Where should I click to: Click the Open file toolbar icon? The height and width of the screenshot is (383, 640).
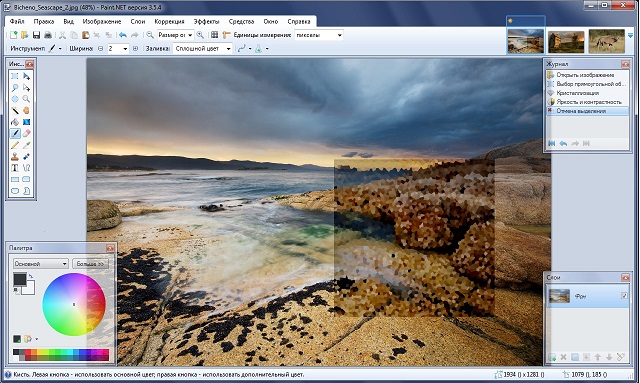[x=24, y=35]
